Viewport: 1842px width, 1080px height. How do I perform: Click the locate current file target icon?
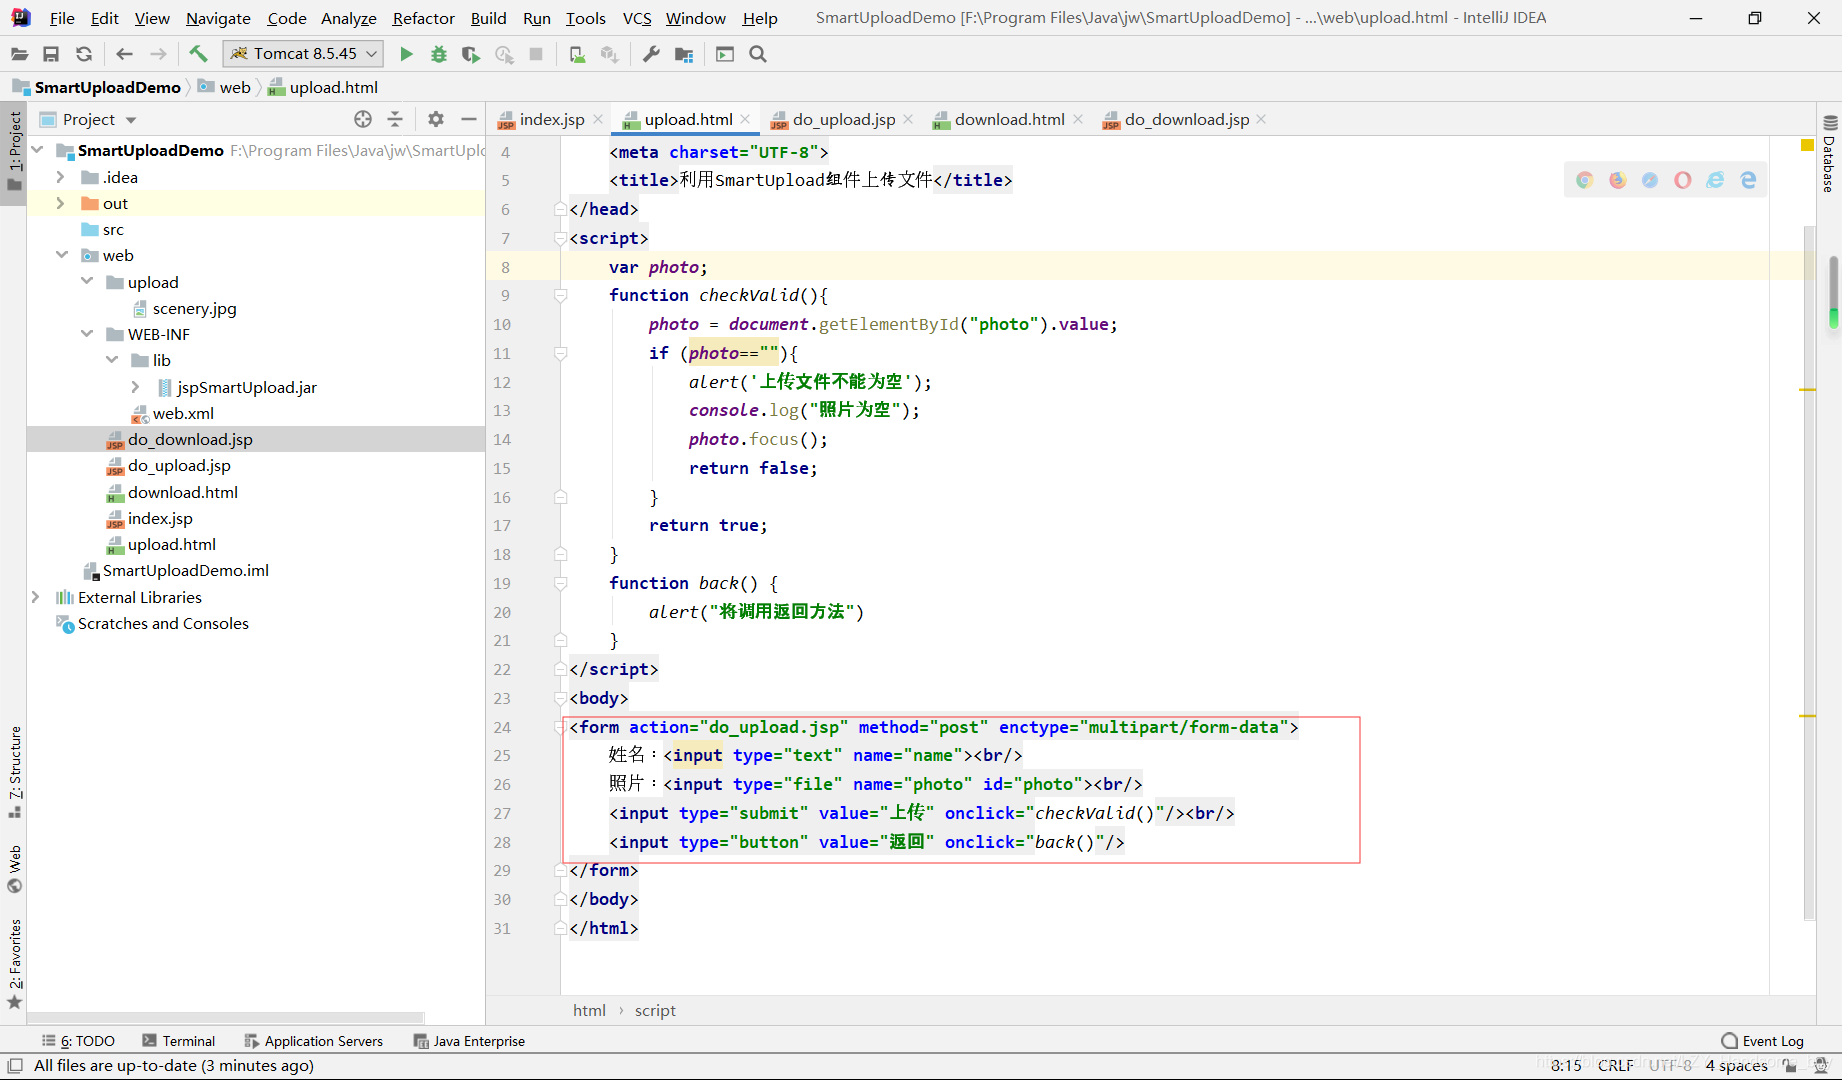point(363,119)
